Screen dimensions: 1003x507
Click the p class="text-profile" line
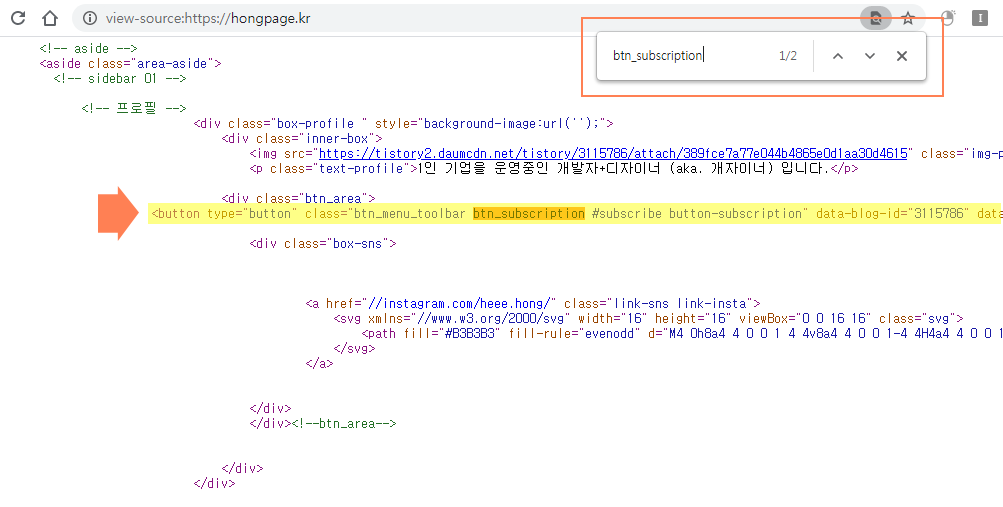(x=554, y=169)
